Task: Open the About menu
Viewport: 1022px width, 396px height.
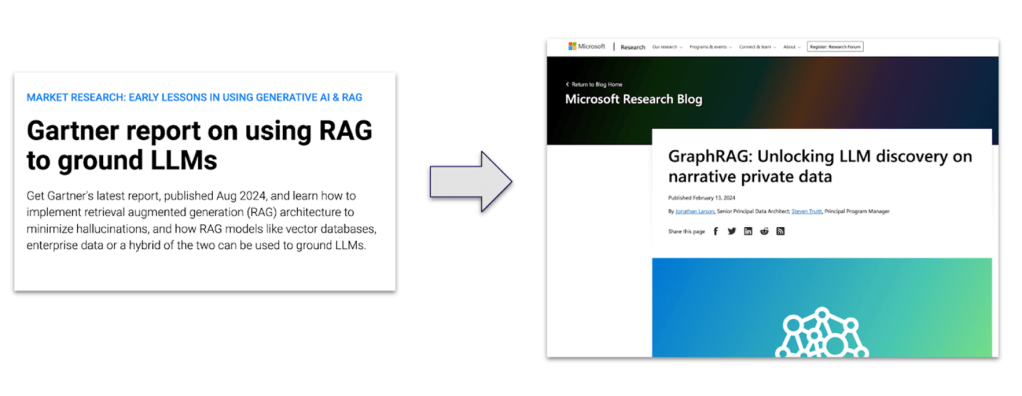Action: pos(792,47)
